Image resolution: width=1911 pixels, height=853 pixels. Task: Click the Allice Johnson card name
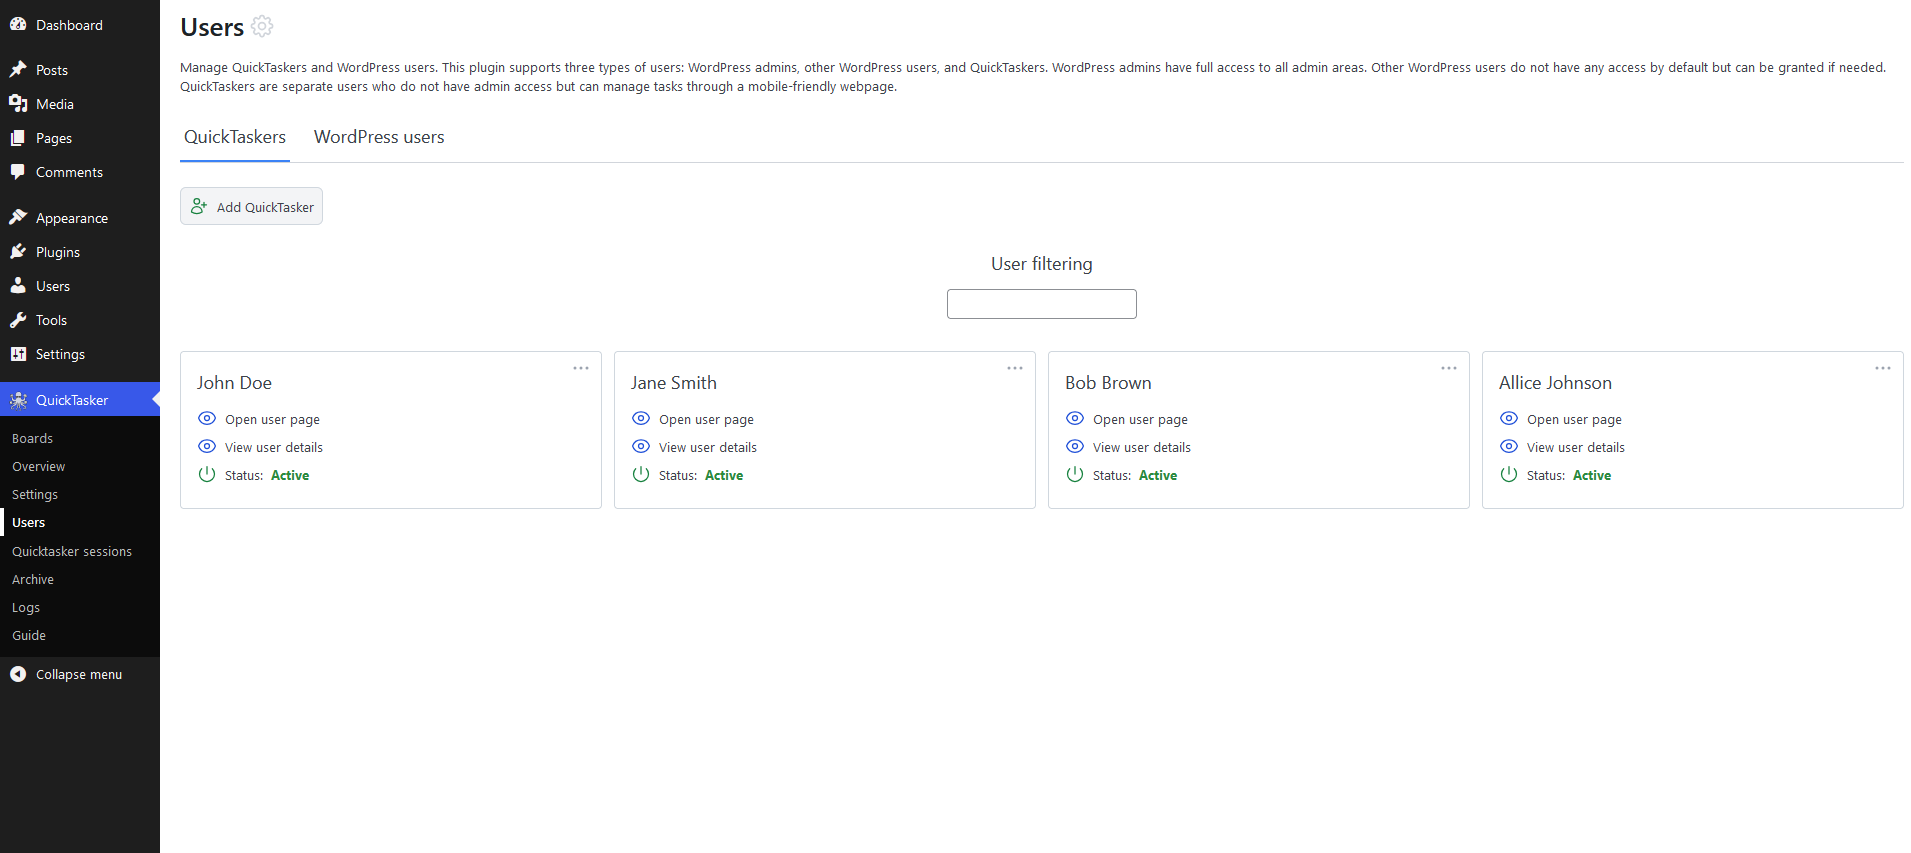(x=1555, y=382)
